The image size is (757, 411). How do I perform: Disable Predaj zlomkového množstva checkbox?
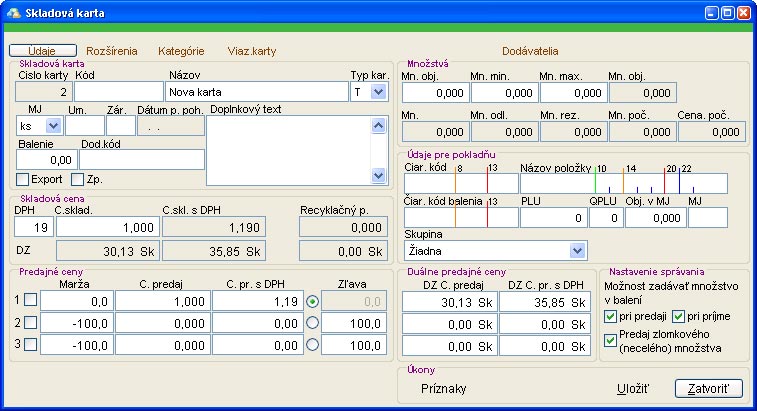coord(611,341)
